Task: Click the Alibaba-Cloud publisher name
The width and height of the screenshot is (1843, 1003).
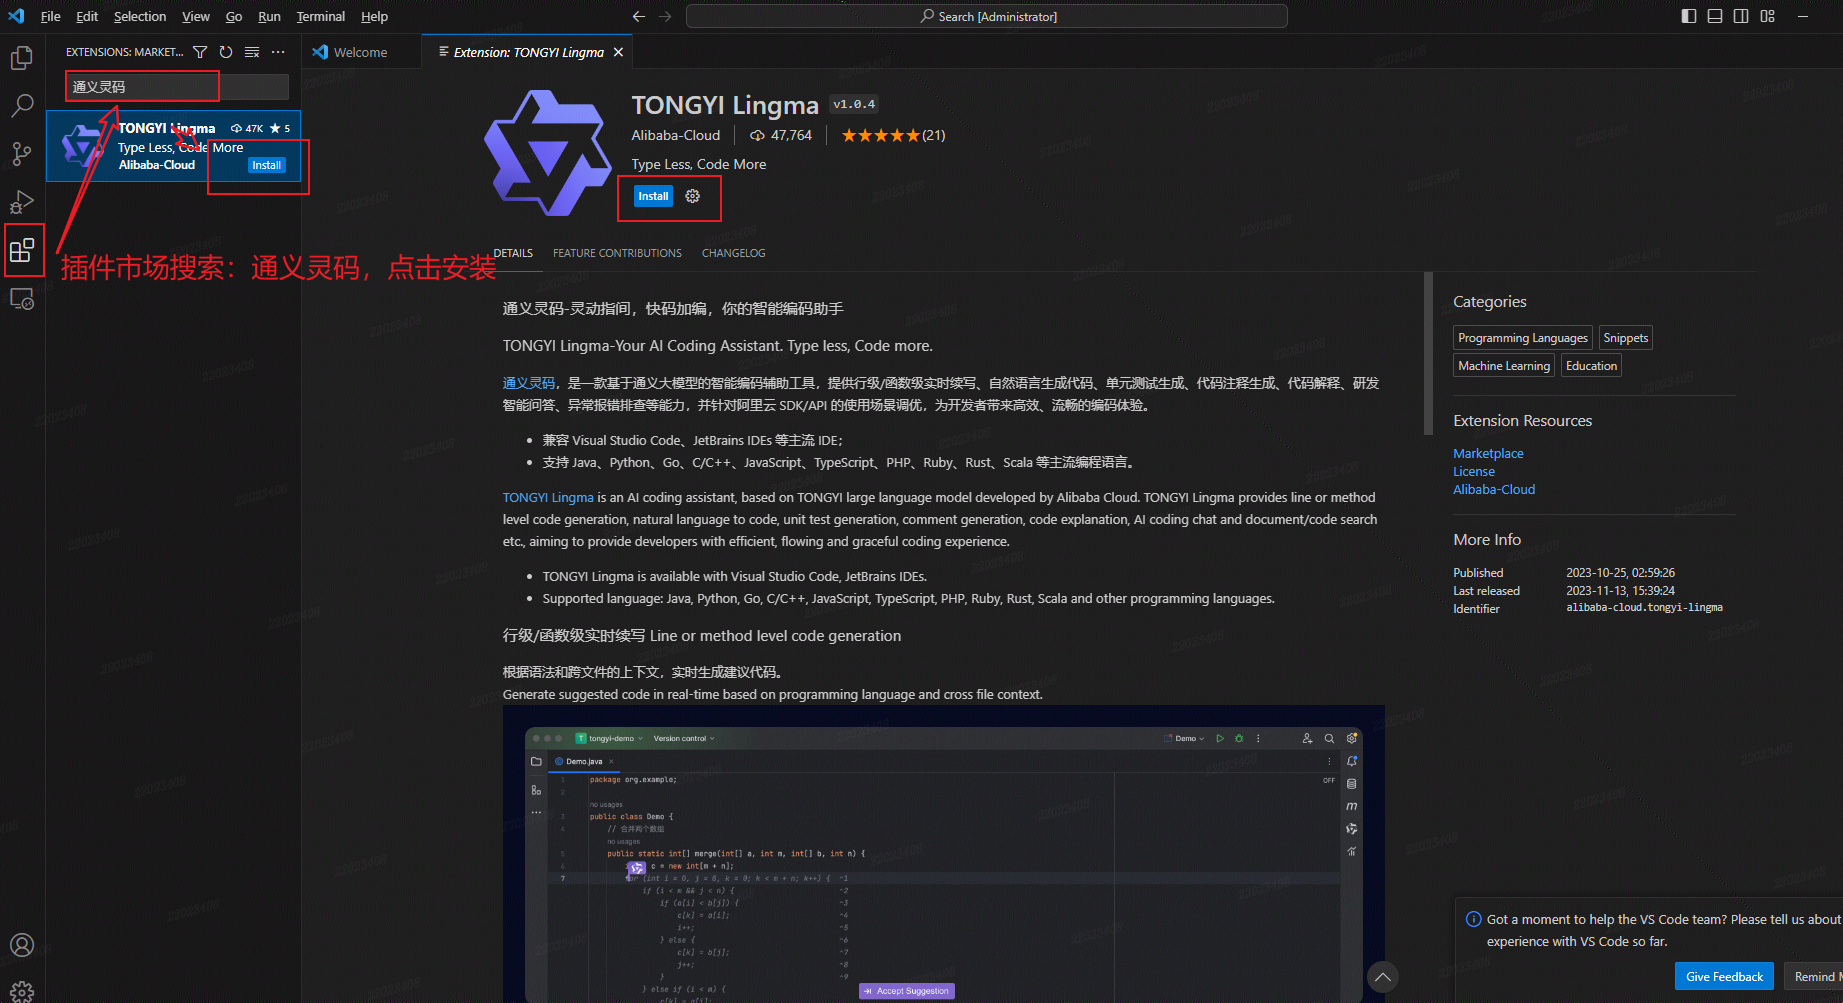Action: point(676,135)
